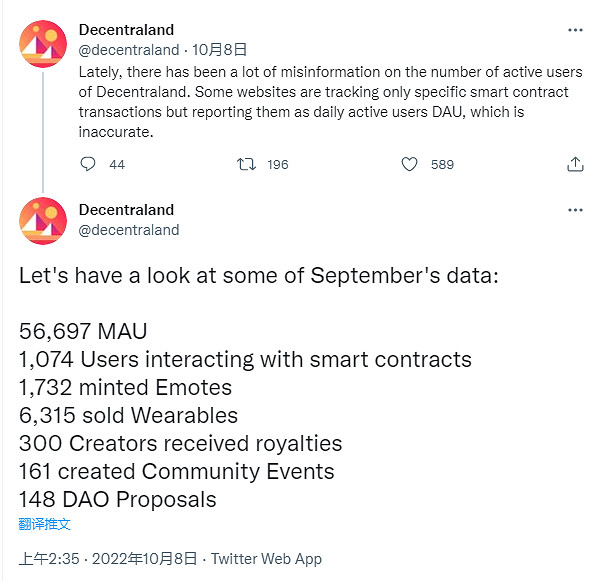Open the Decentraland name on second tweet
The image size is (601, 581).
[126, 210]
